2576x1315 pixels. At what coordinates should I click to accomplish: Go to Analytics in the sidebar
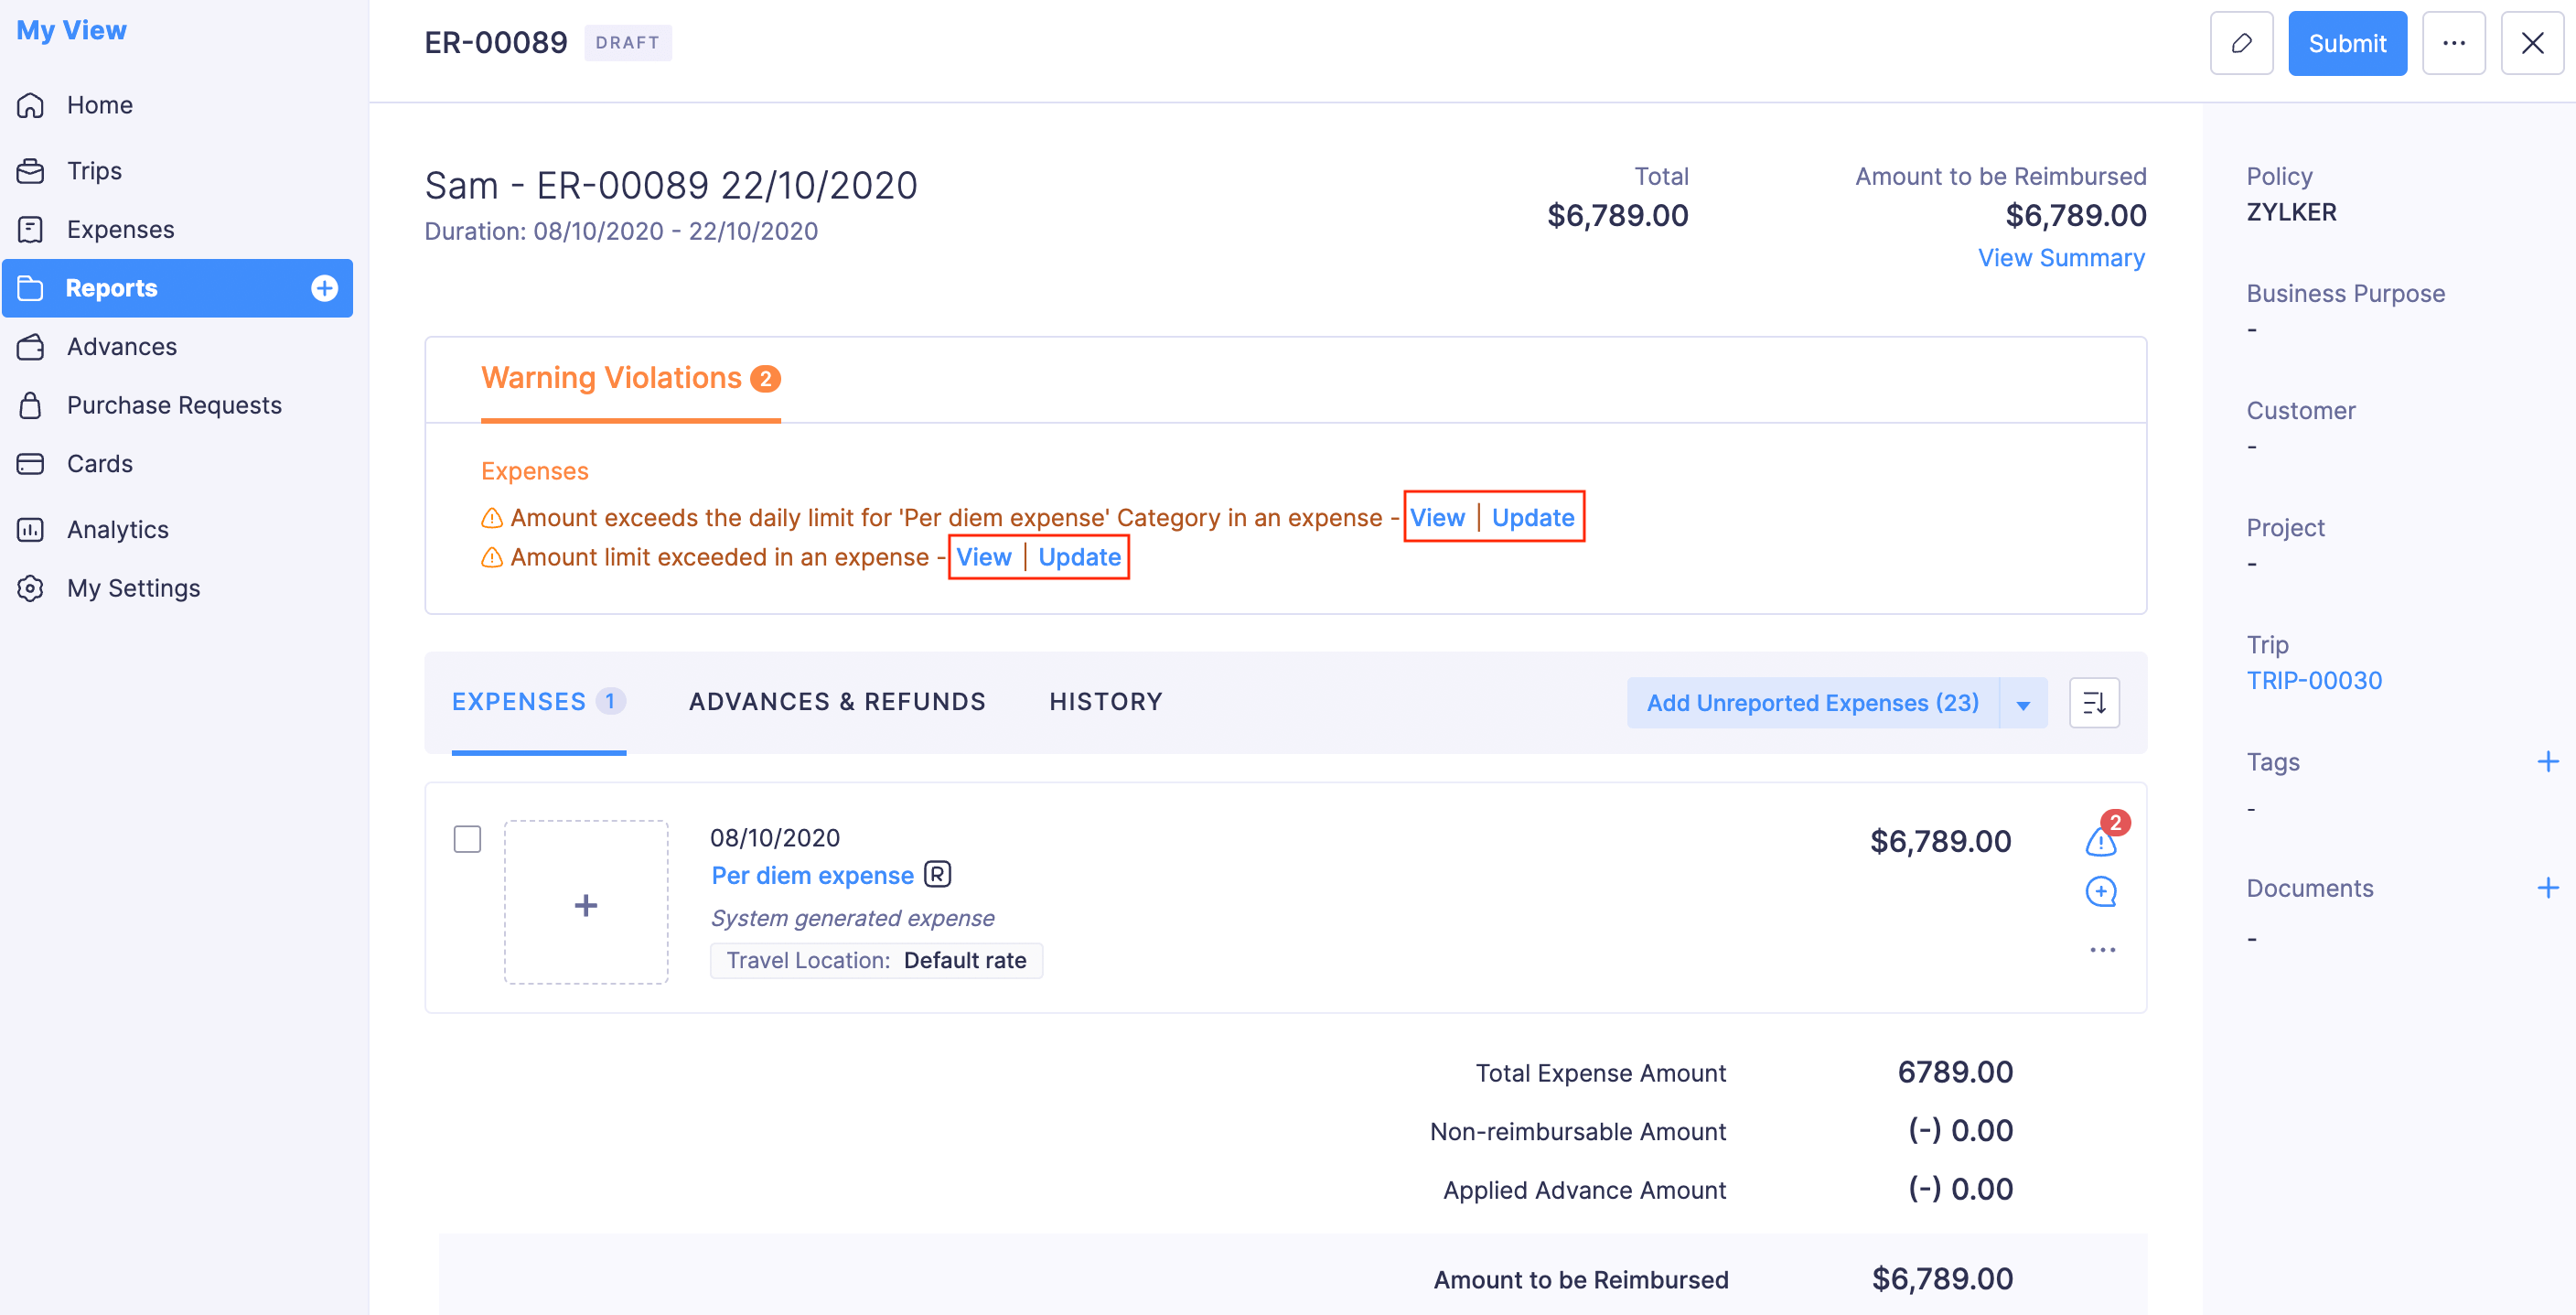point(117,529)
